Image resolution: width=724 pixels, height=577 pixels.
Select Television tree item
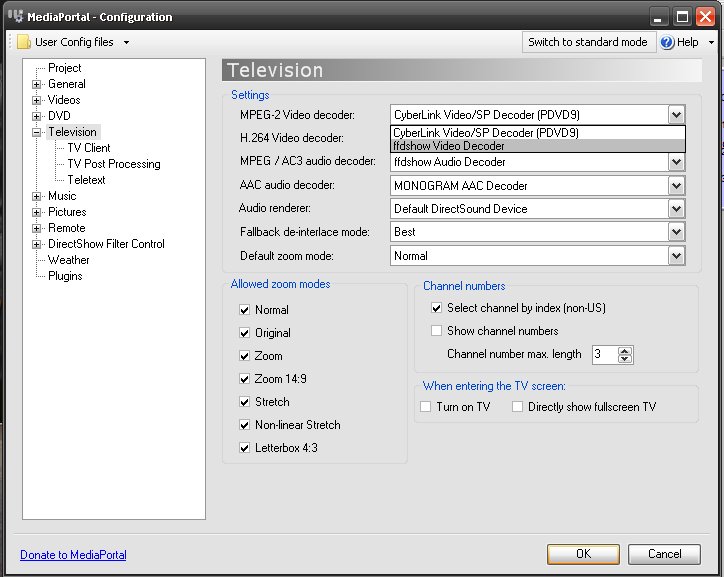72,132
